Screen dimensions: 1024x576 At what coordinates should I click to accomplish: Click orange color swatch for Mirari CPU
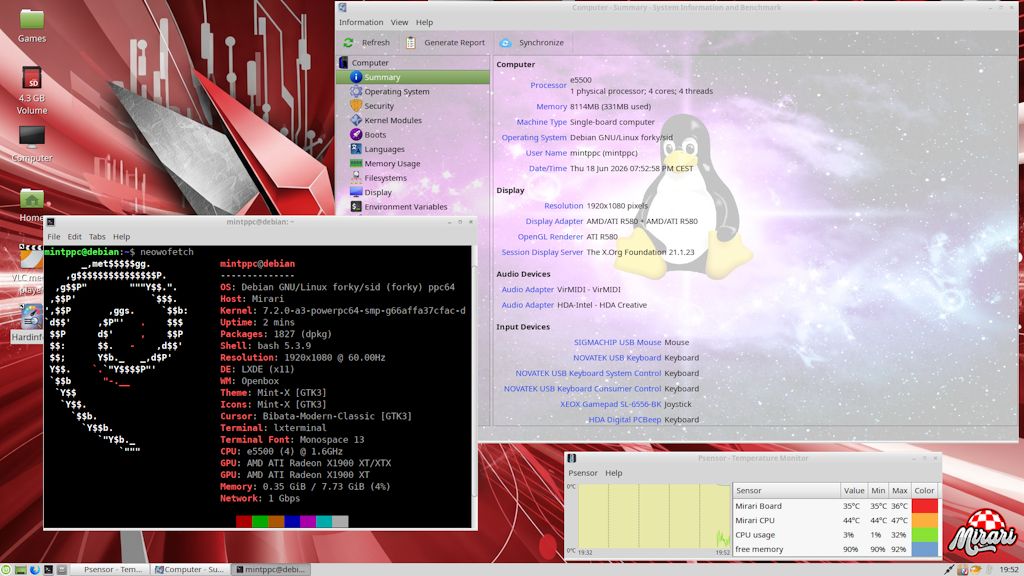[925, 520]
